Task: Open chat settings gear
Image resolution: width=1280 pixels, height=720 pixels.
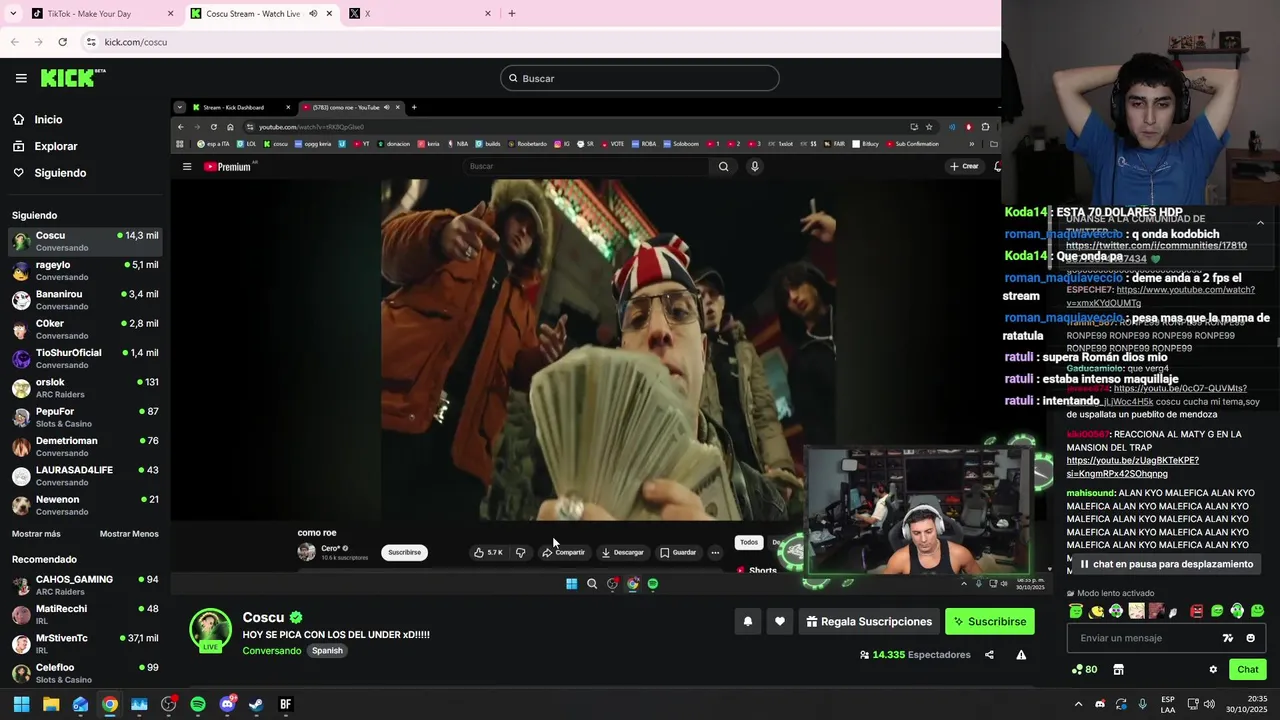Action: [x=1213, y=670]
